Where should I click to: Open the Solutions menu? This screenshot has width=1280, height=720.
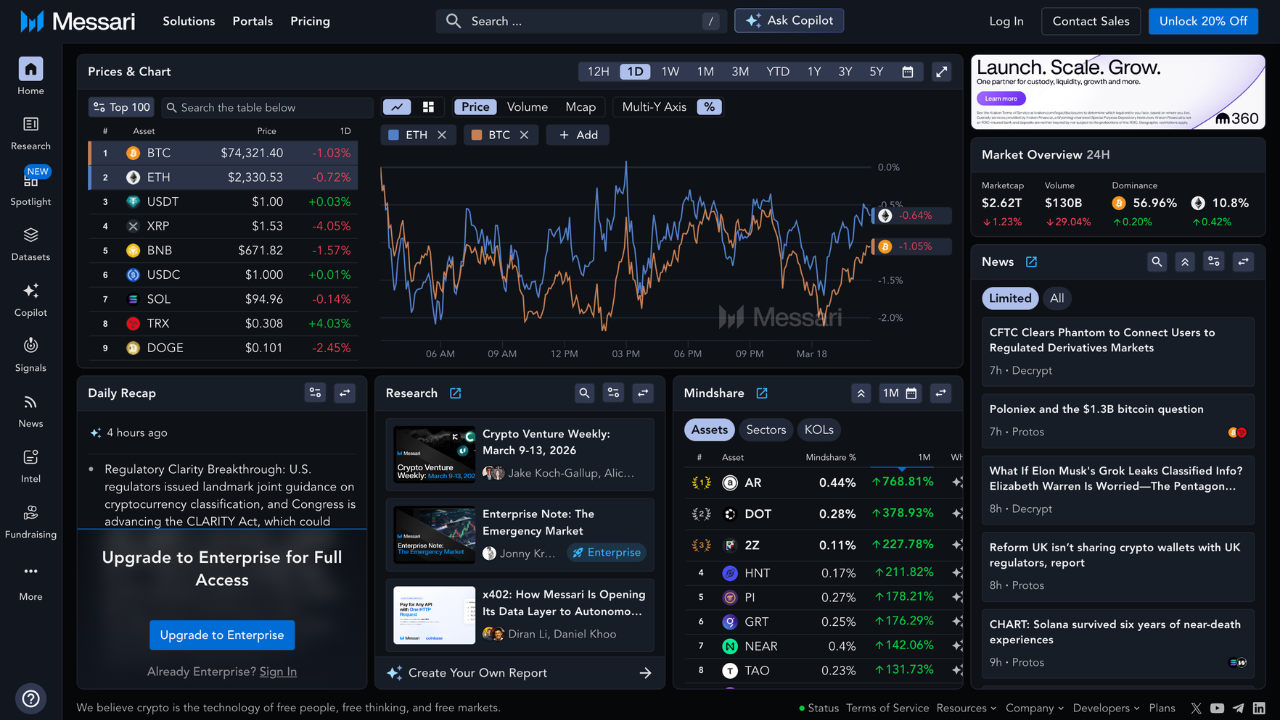point(189,21)
